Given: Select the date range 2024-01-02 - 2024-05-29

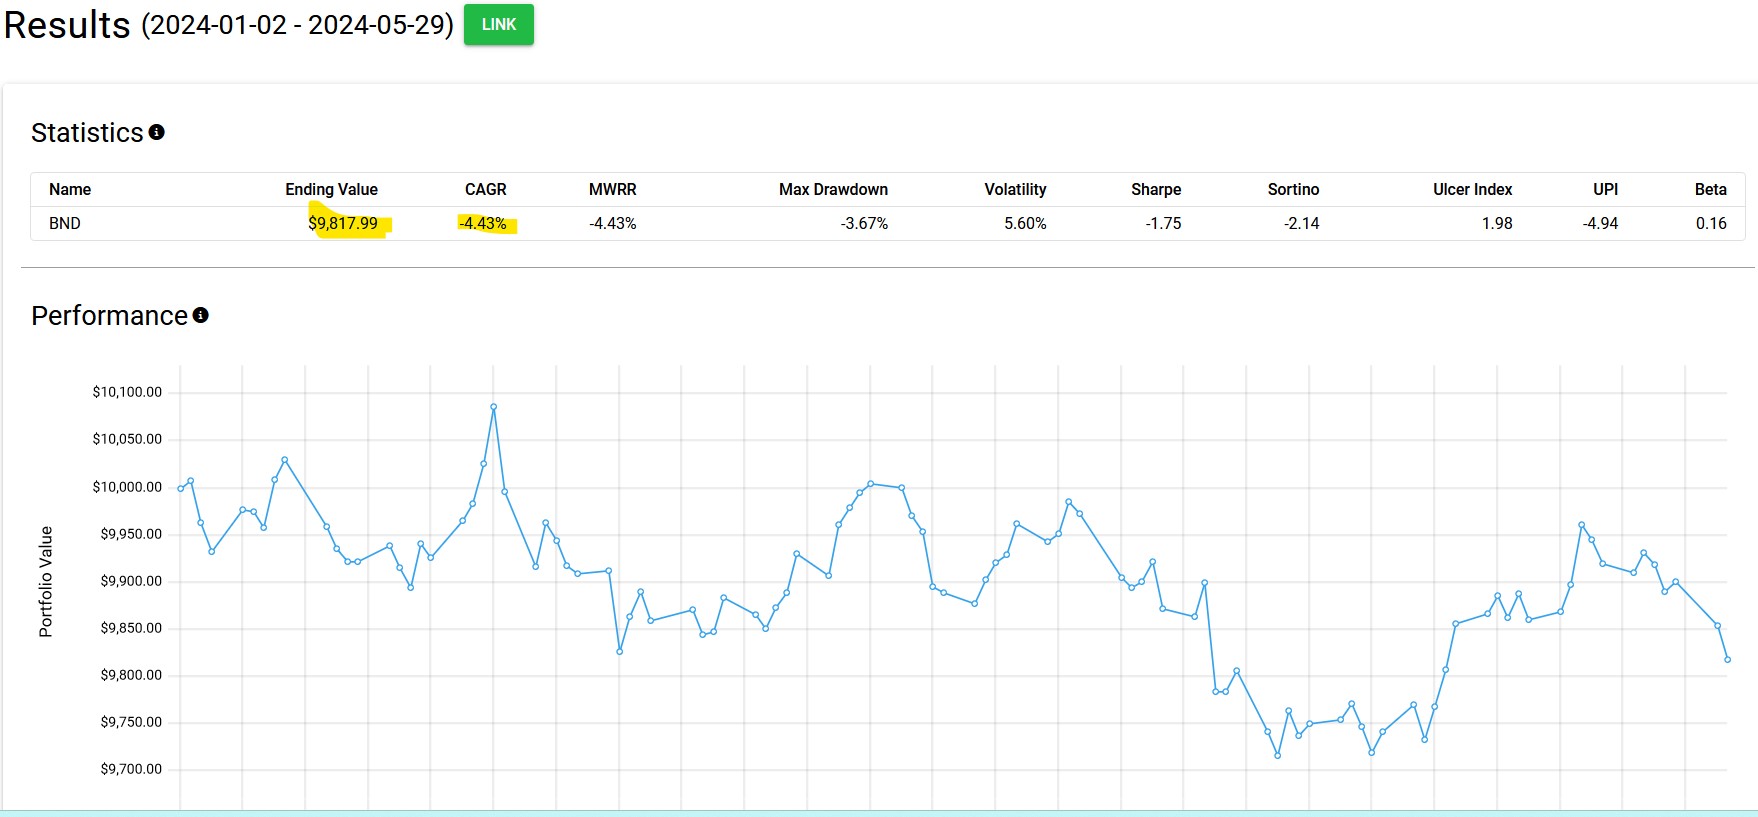Looking at the screenshot, I should (x=297, y=25).
